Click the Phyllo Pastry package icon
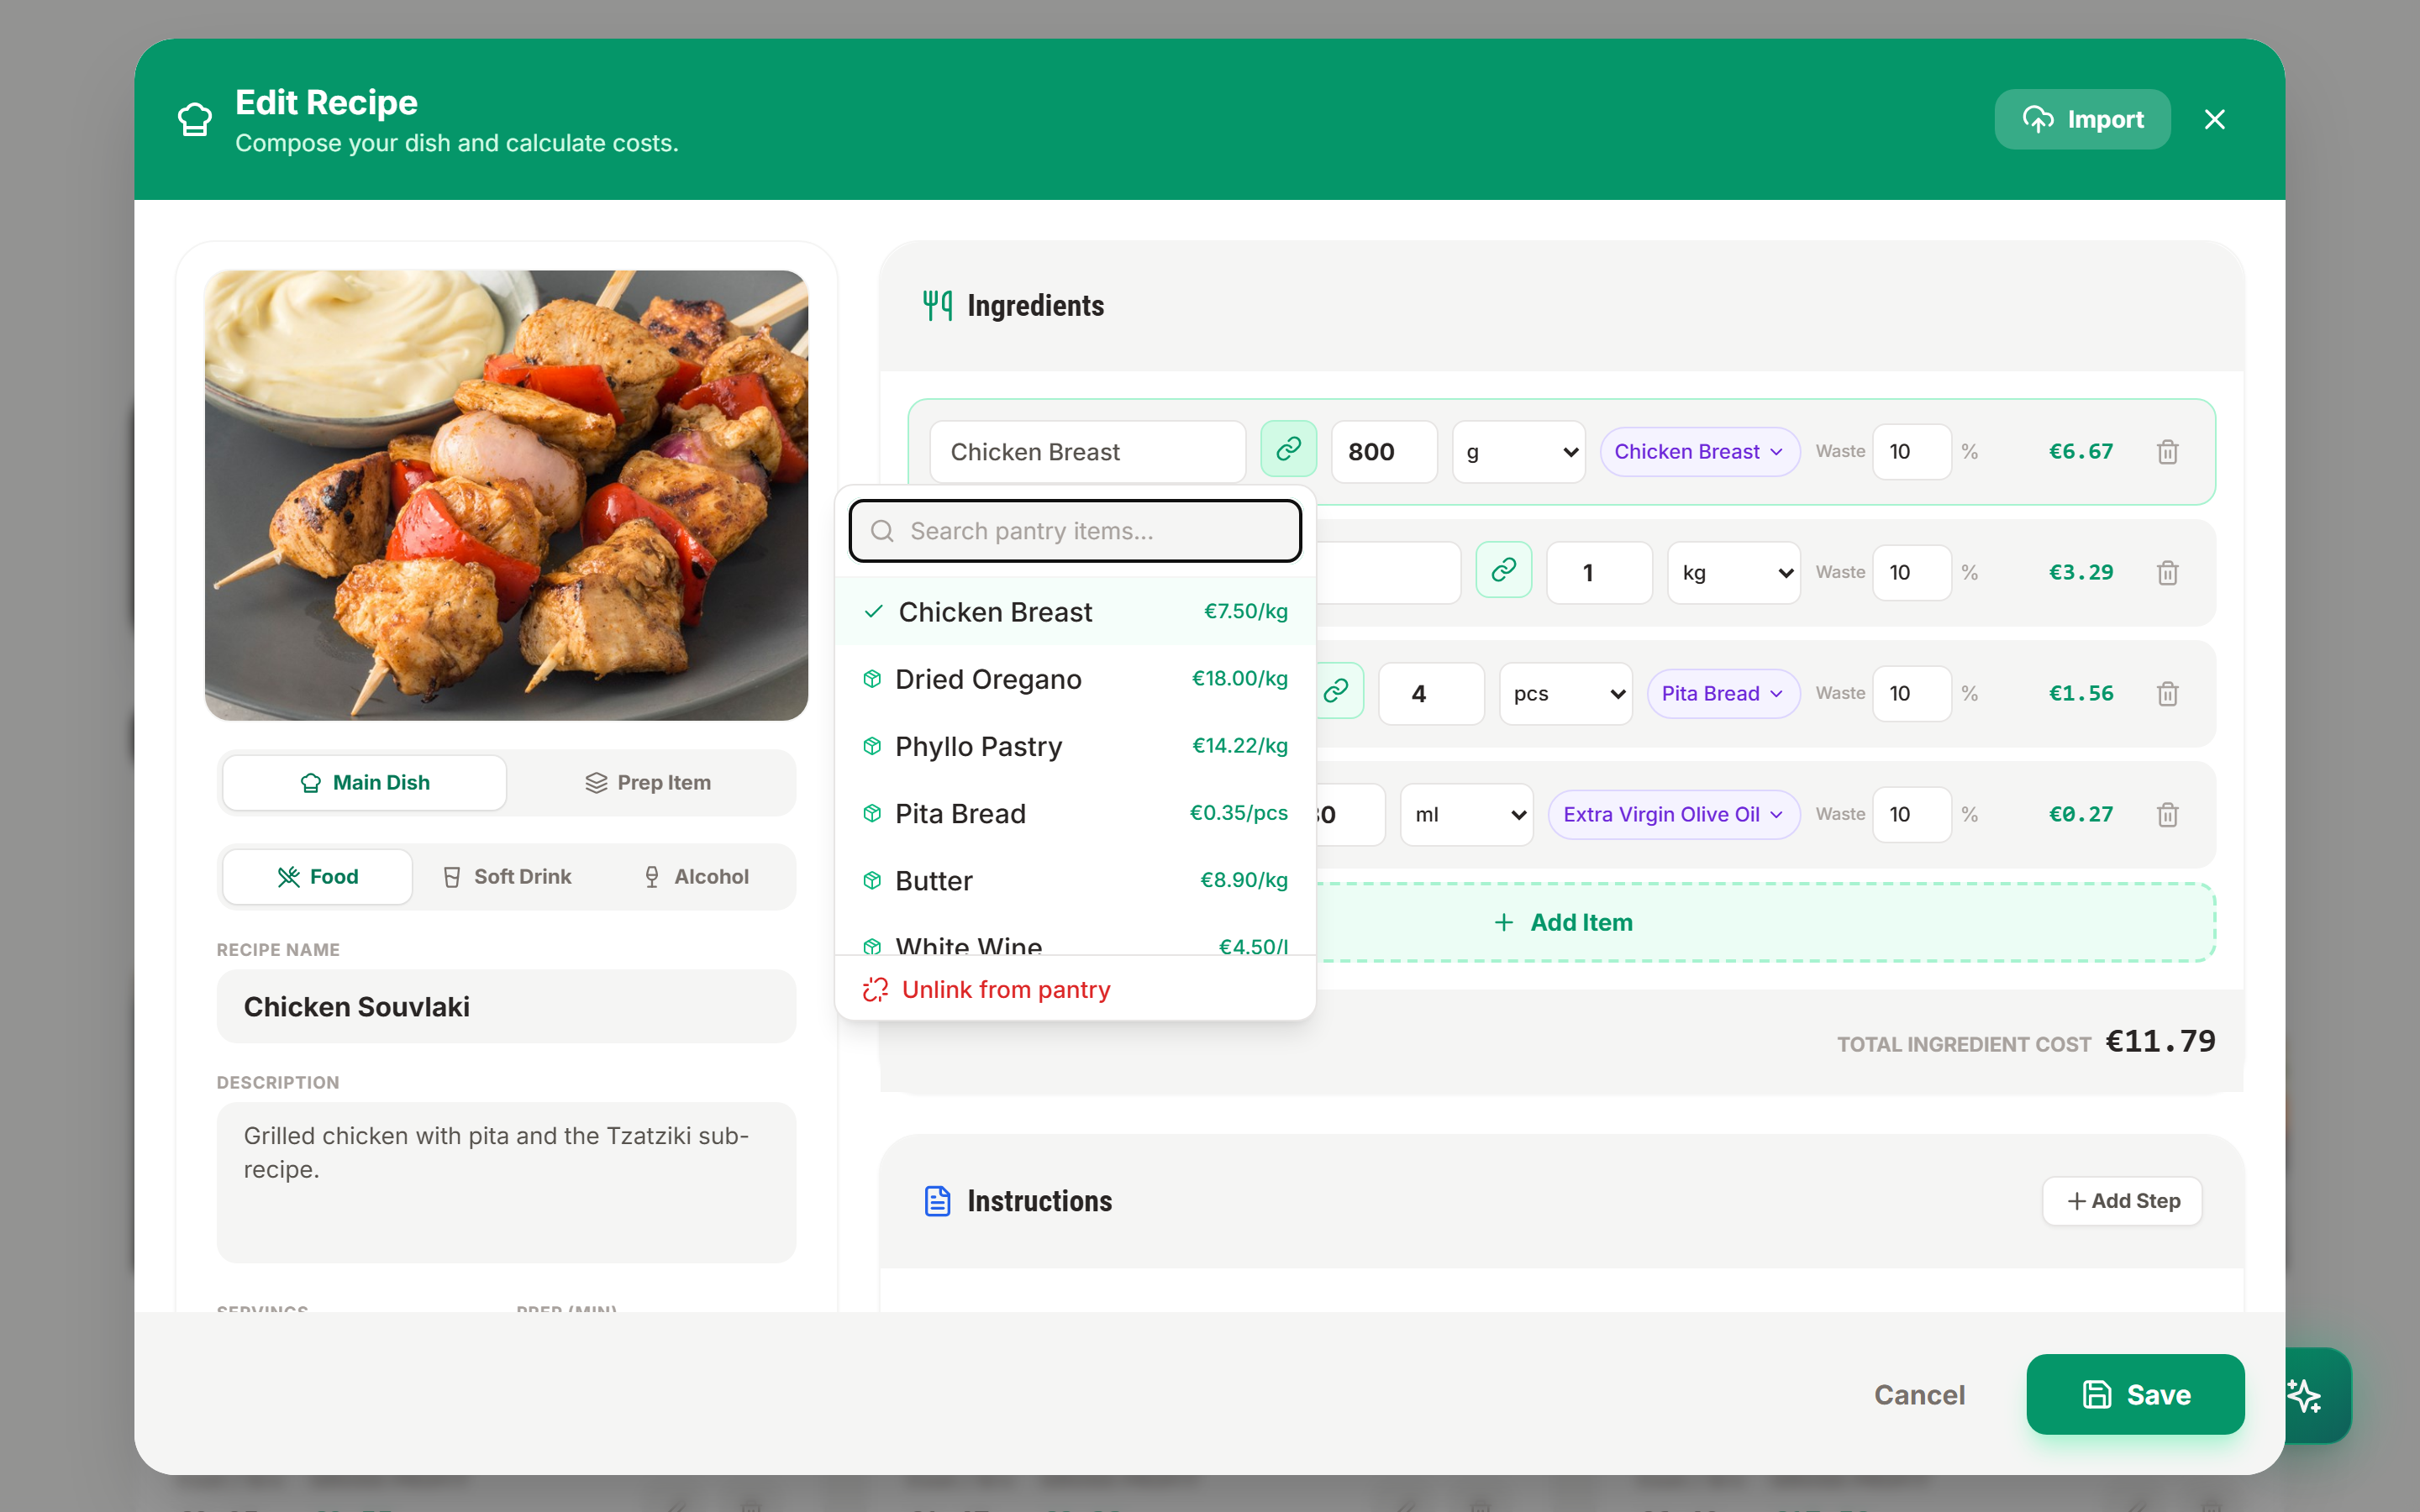This screenshot has width=2420, height=1512. click(x=872, y=746)
